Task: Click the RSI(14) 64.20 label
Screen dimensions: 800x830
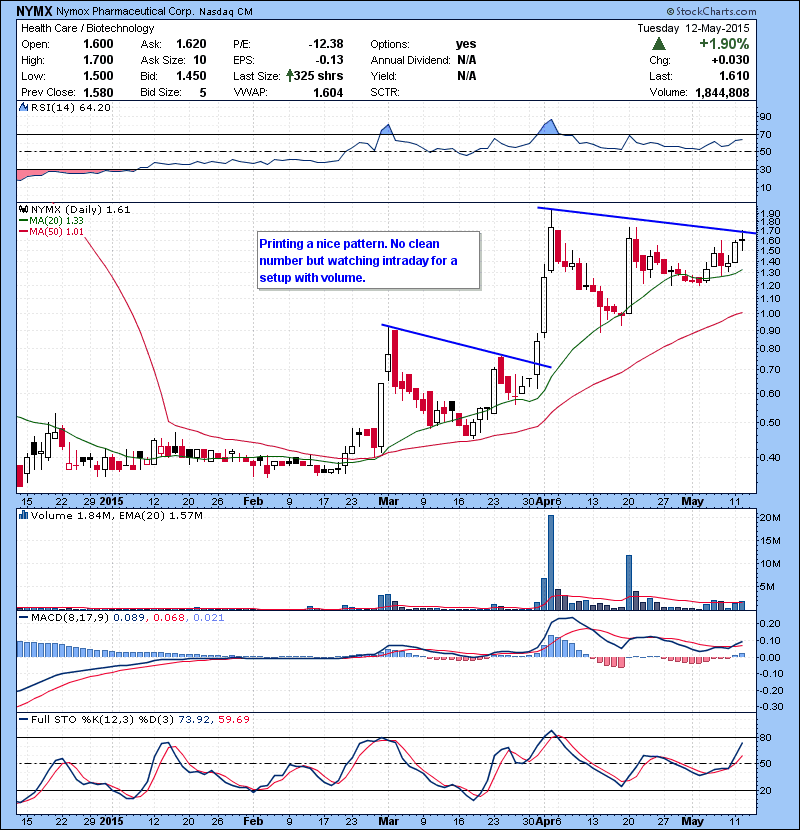Action: (x=71, y=107)
